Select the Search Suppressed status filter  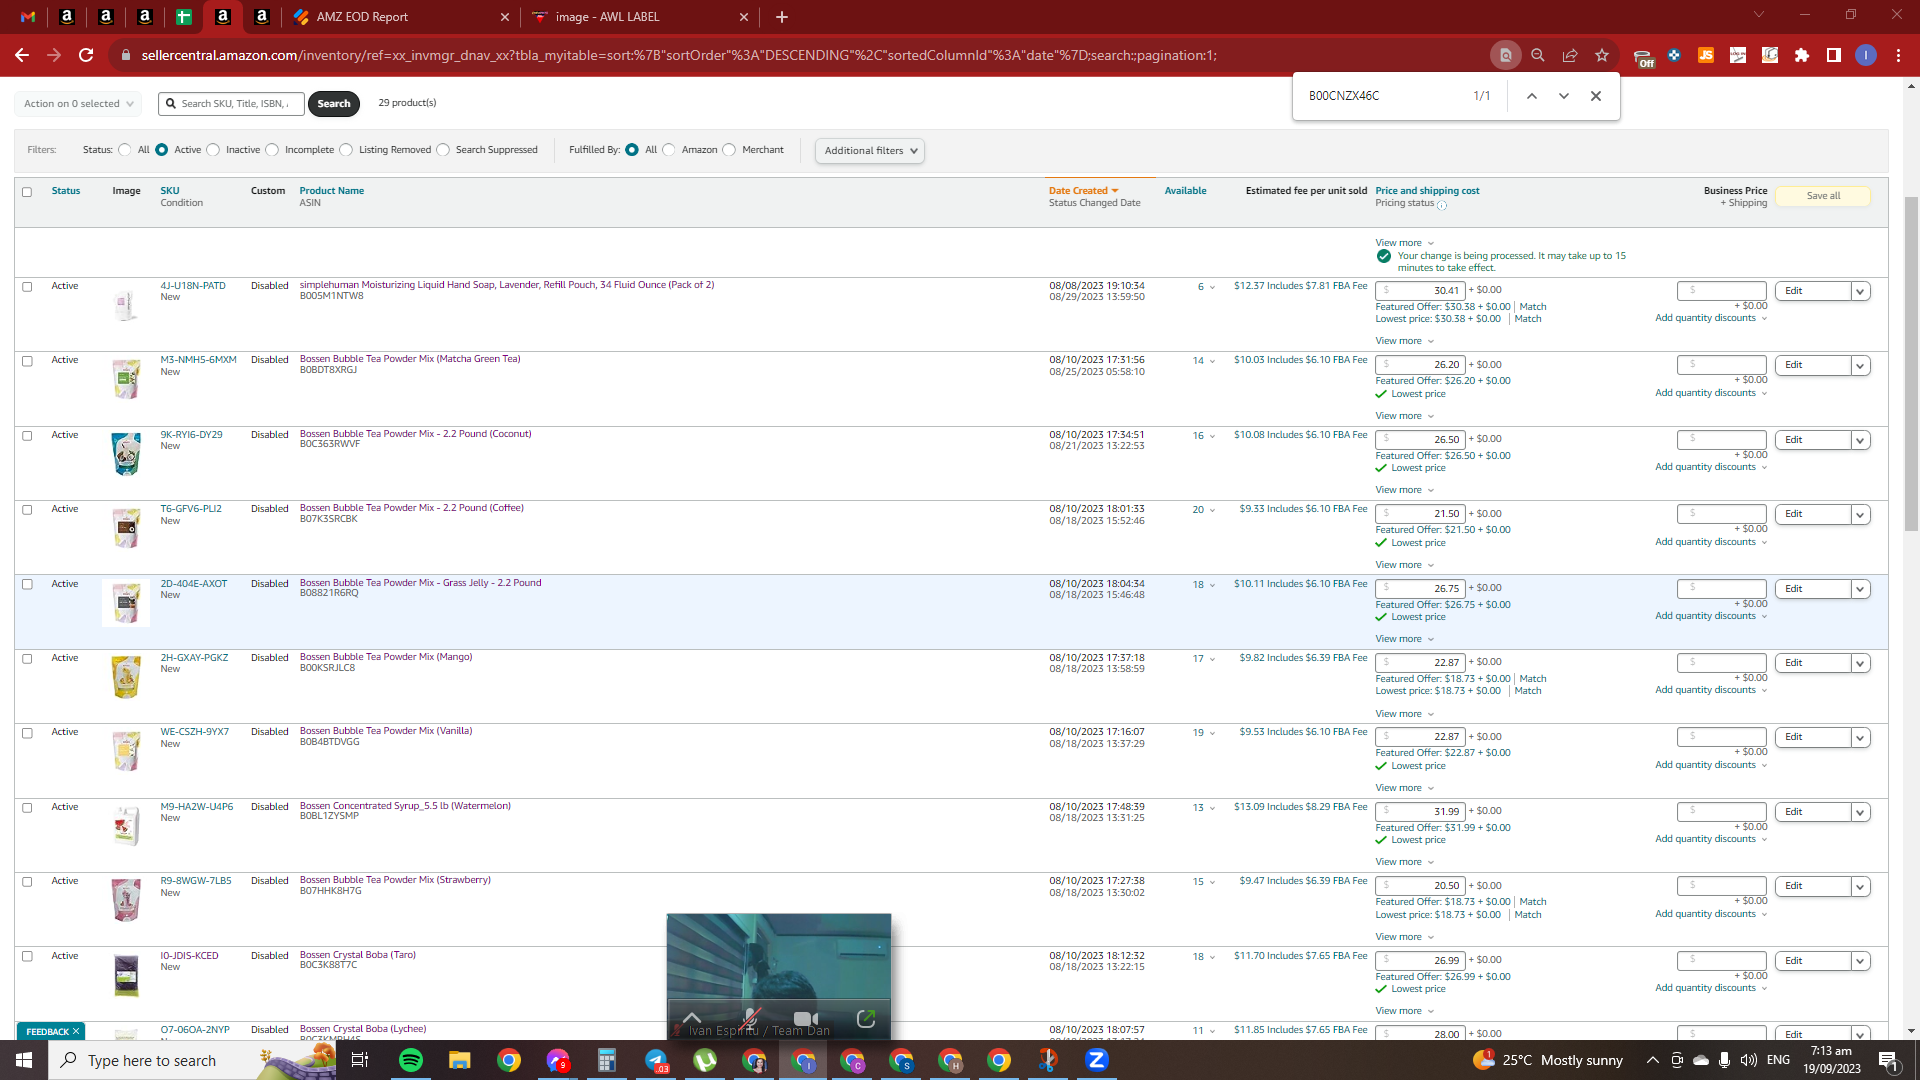point(443,150)
